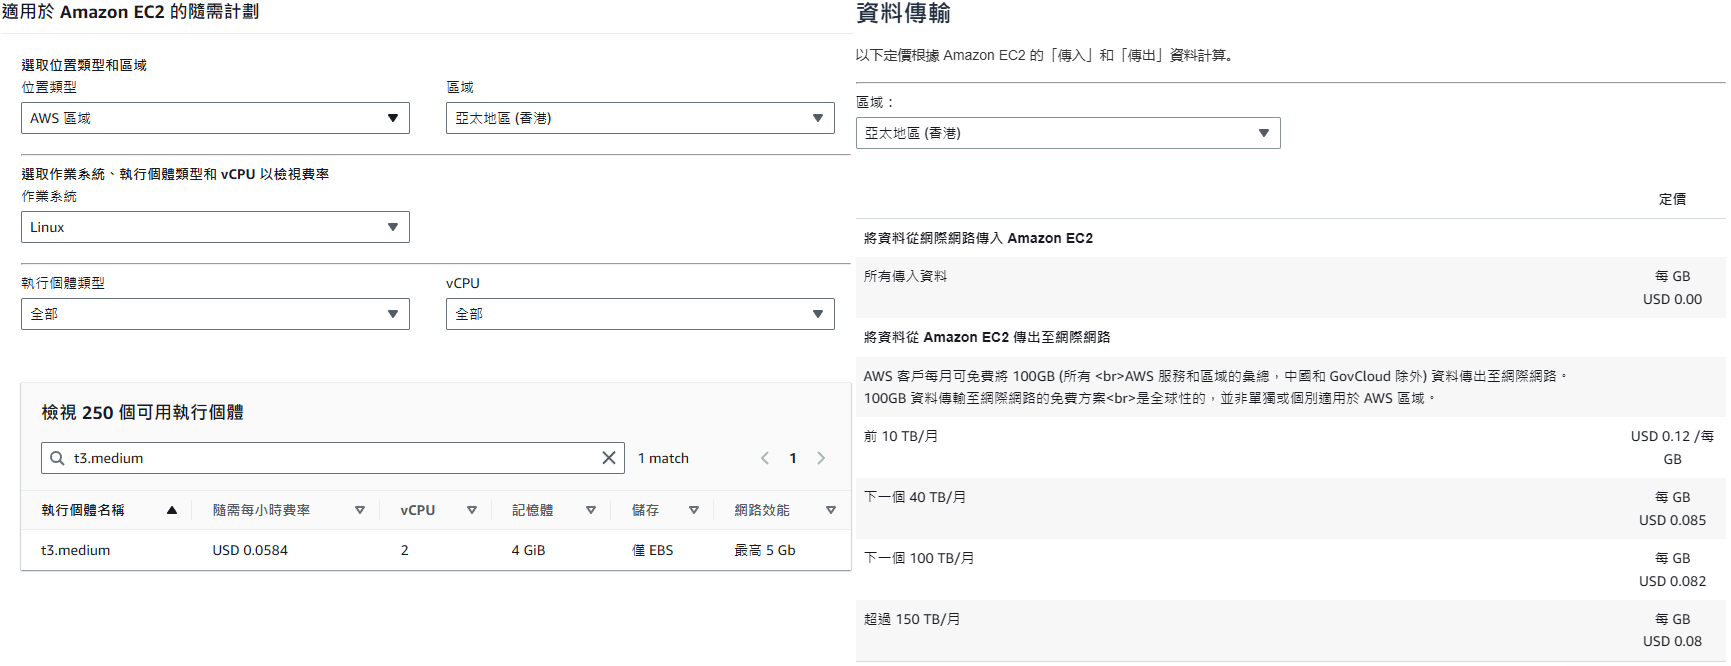
Task: Expand the EC2 區域 亞太地區 (香港) dropdown
Action: coord(640,118)
